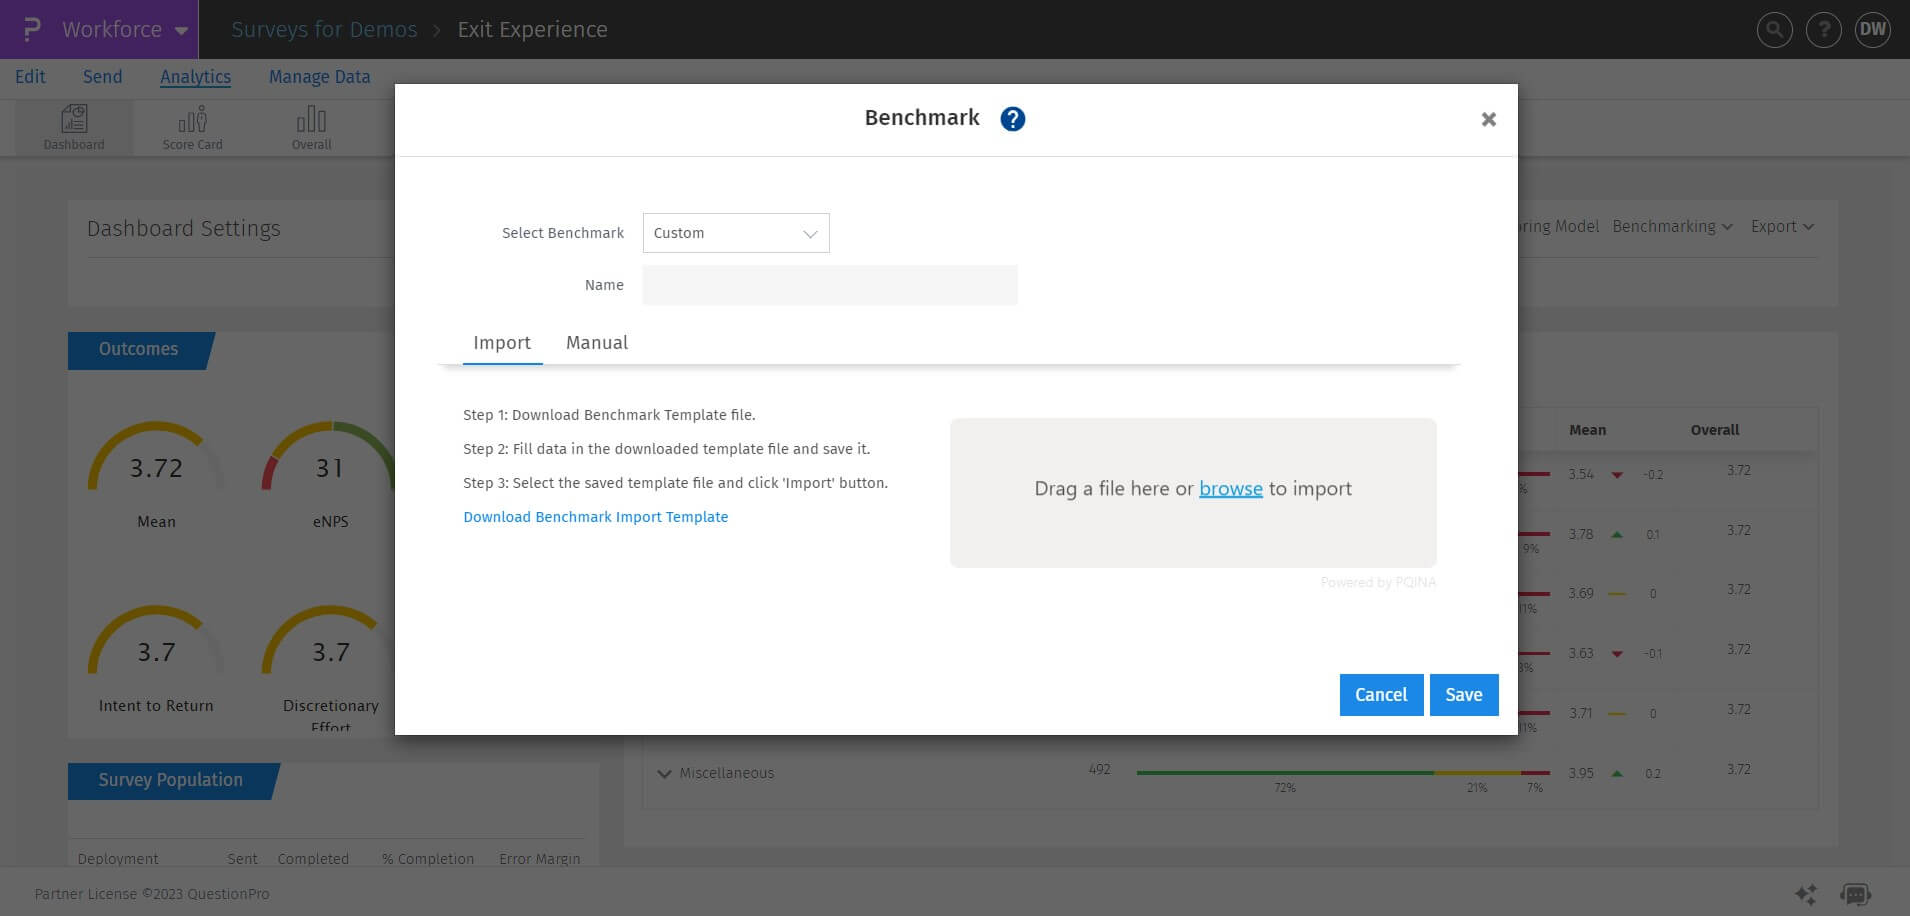1910x916 pixels.
Task: Close the Benchmark dialog with the X
Action: (x=1488, y=119)
